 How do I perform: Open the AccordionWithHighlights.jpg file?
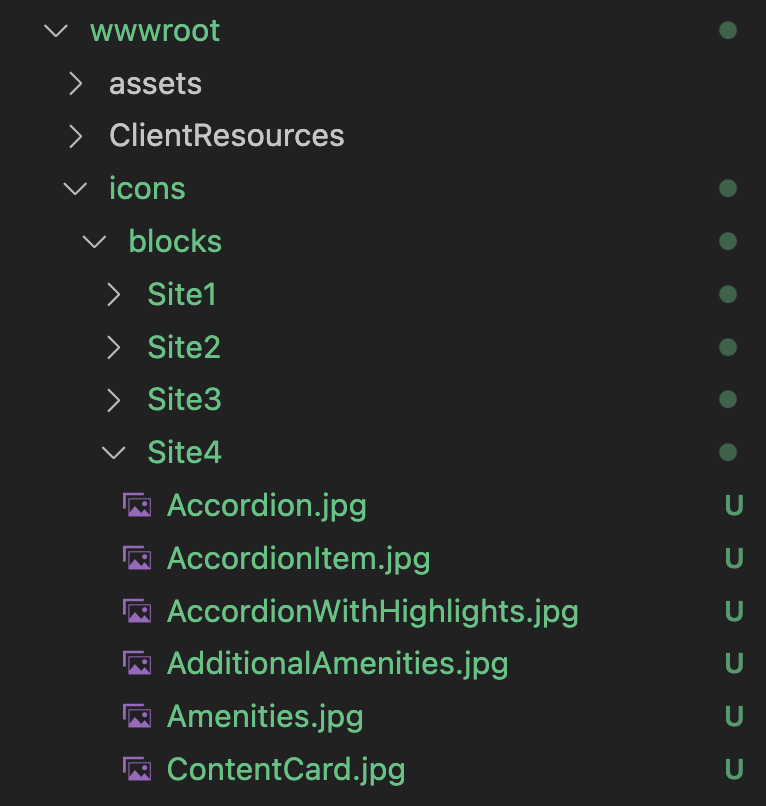[x=372, y=611]
